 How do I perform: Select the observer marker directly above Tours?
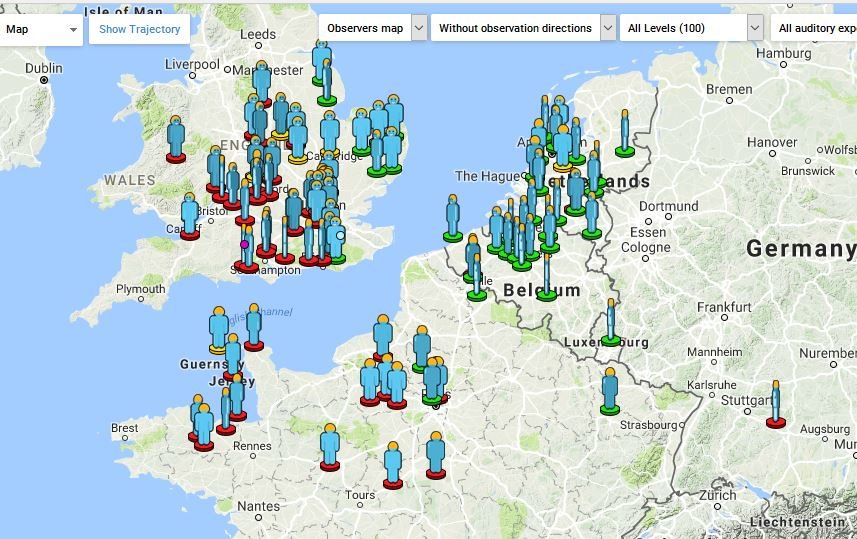[393, 466]
